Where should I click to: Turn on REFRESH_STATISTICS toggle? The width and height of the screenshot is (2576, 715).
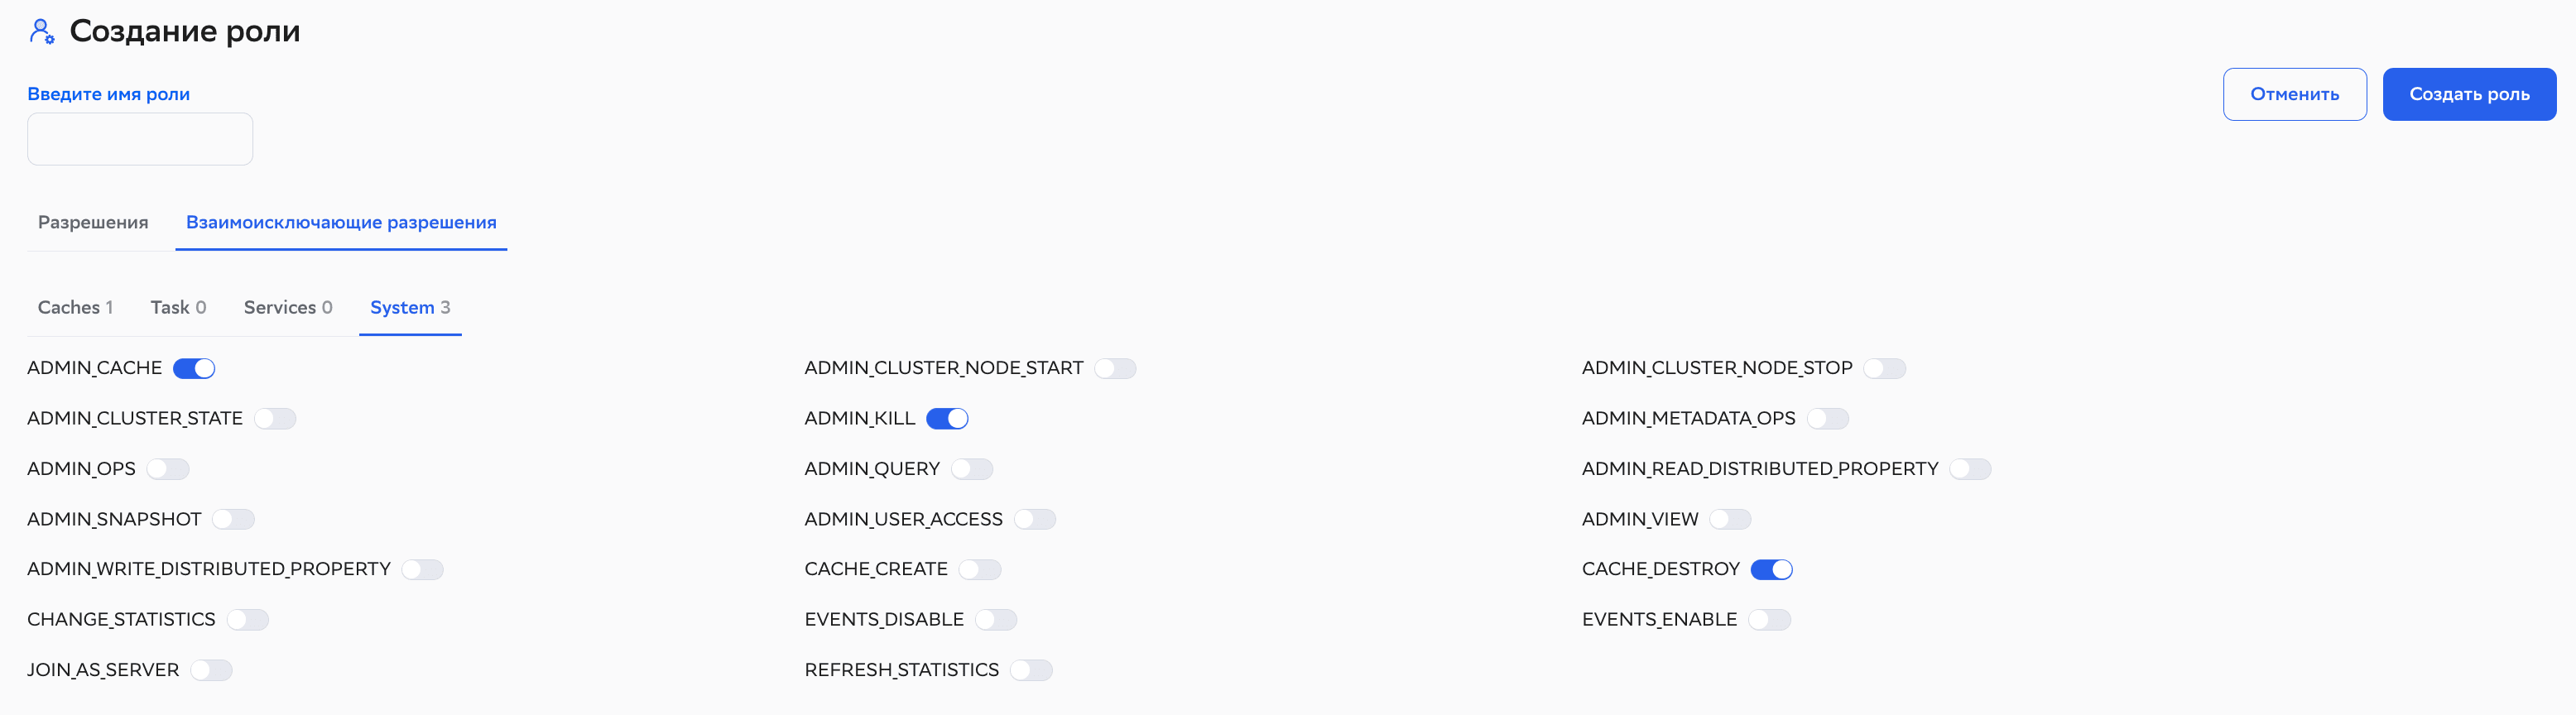coord(1031,670)
